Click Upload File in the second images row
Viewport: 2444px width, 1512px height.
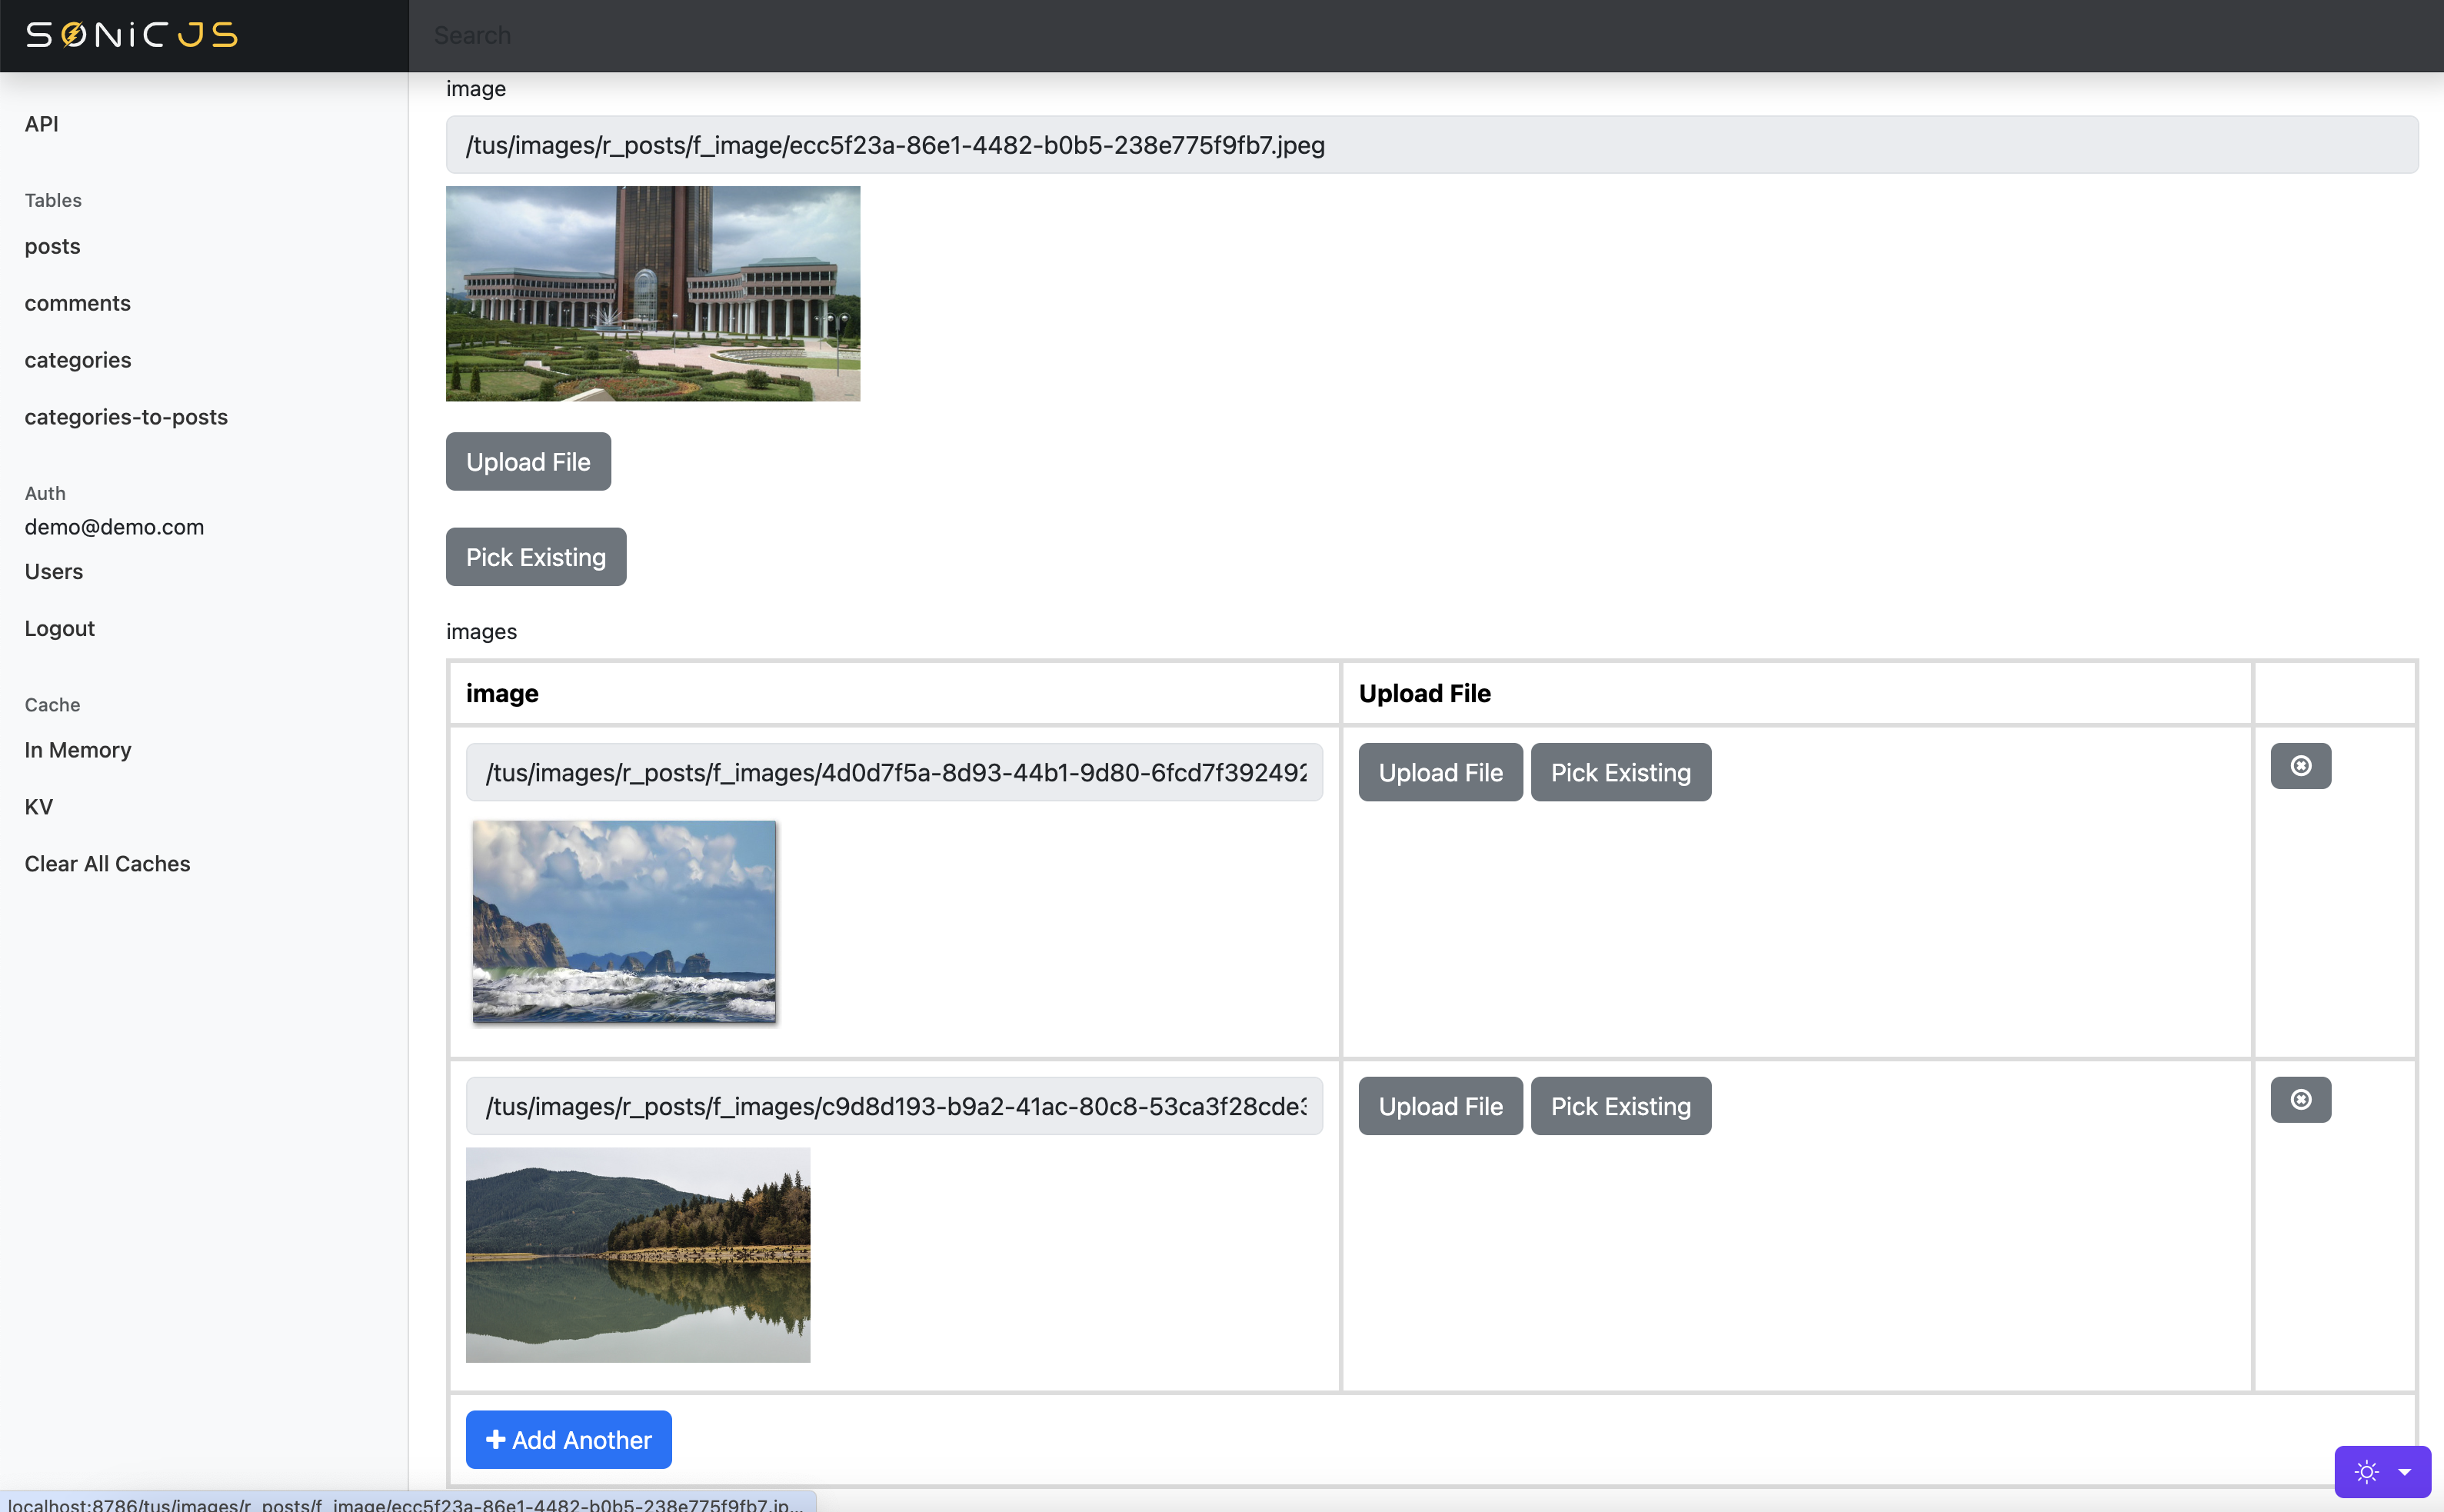pos(1440,1106)
